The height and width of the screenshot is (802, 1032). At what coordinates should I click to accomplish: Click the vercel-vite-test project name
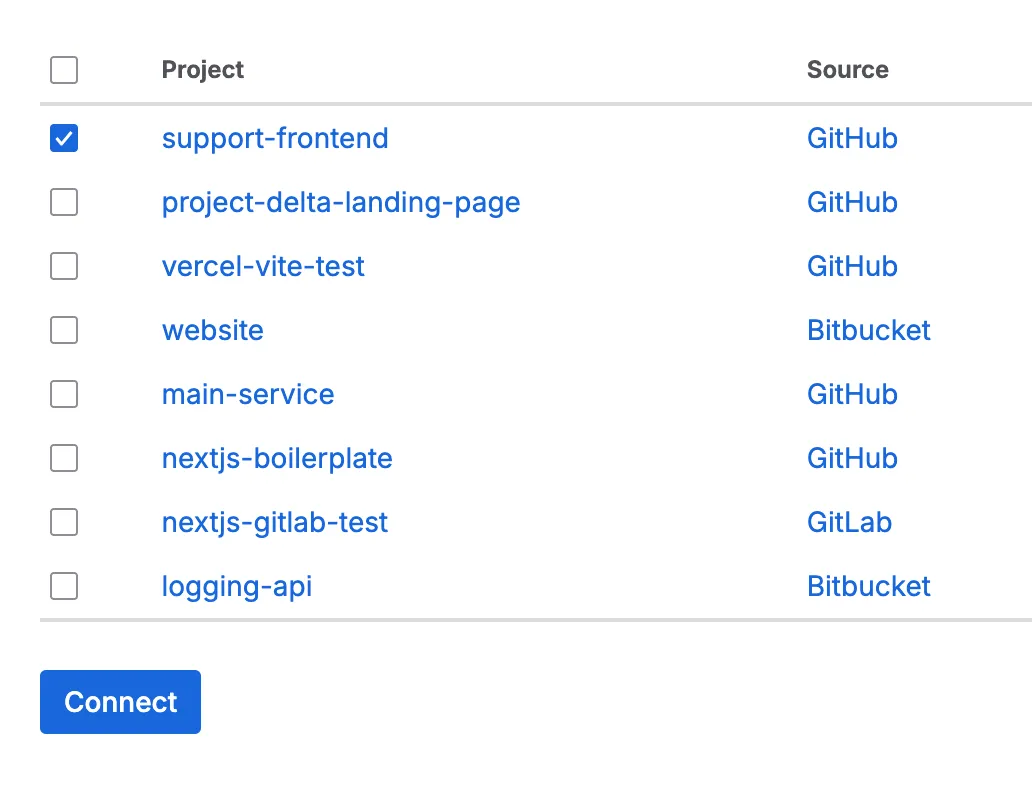coord(263,266)
